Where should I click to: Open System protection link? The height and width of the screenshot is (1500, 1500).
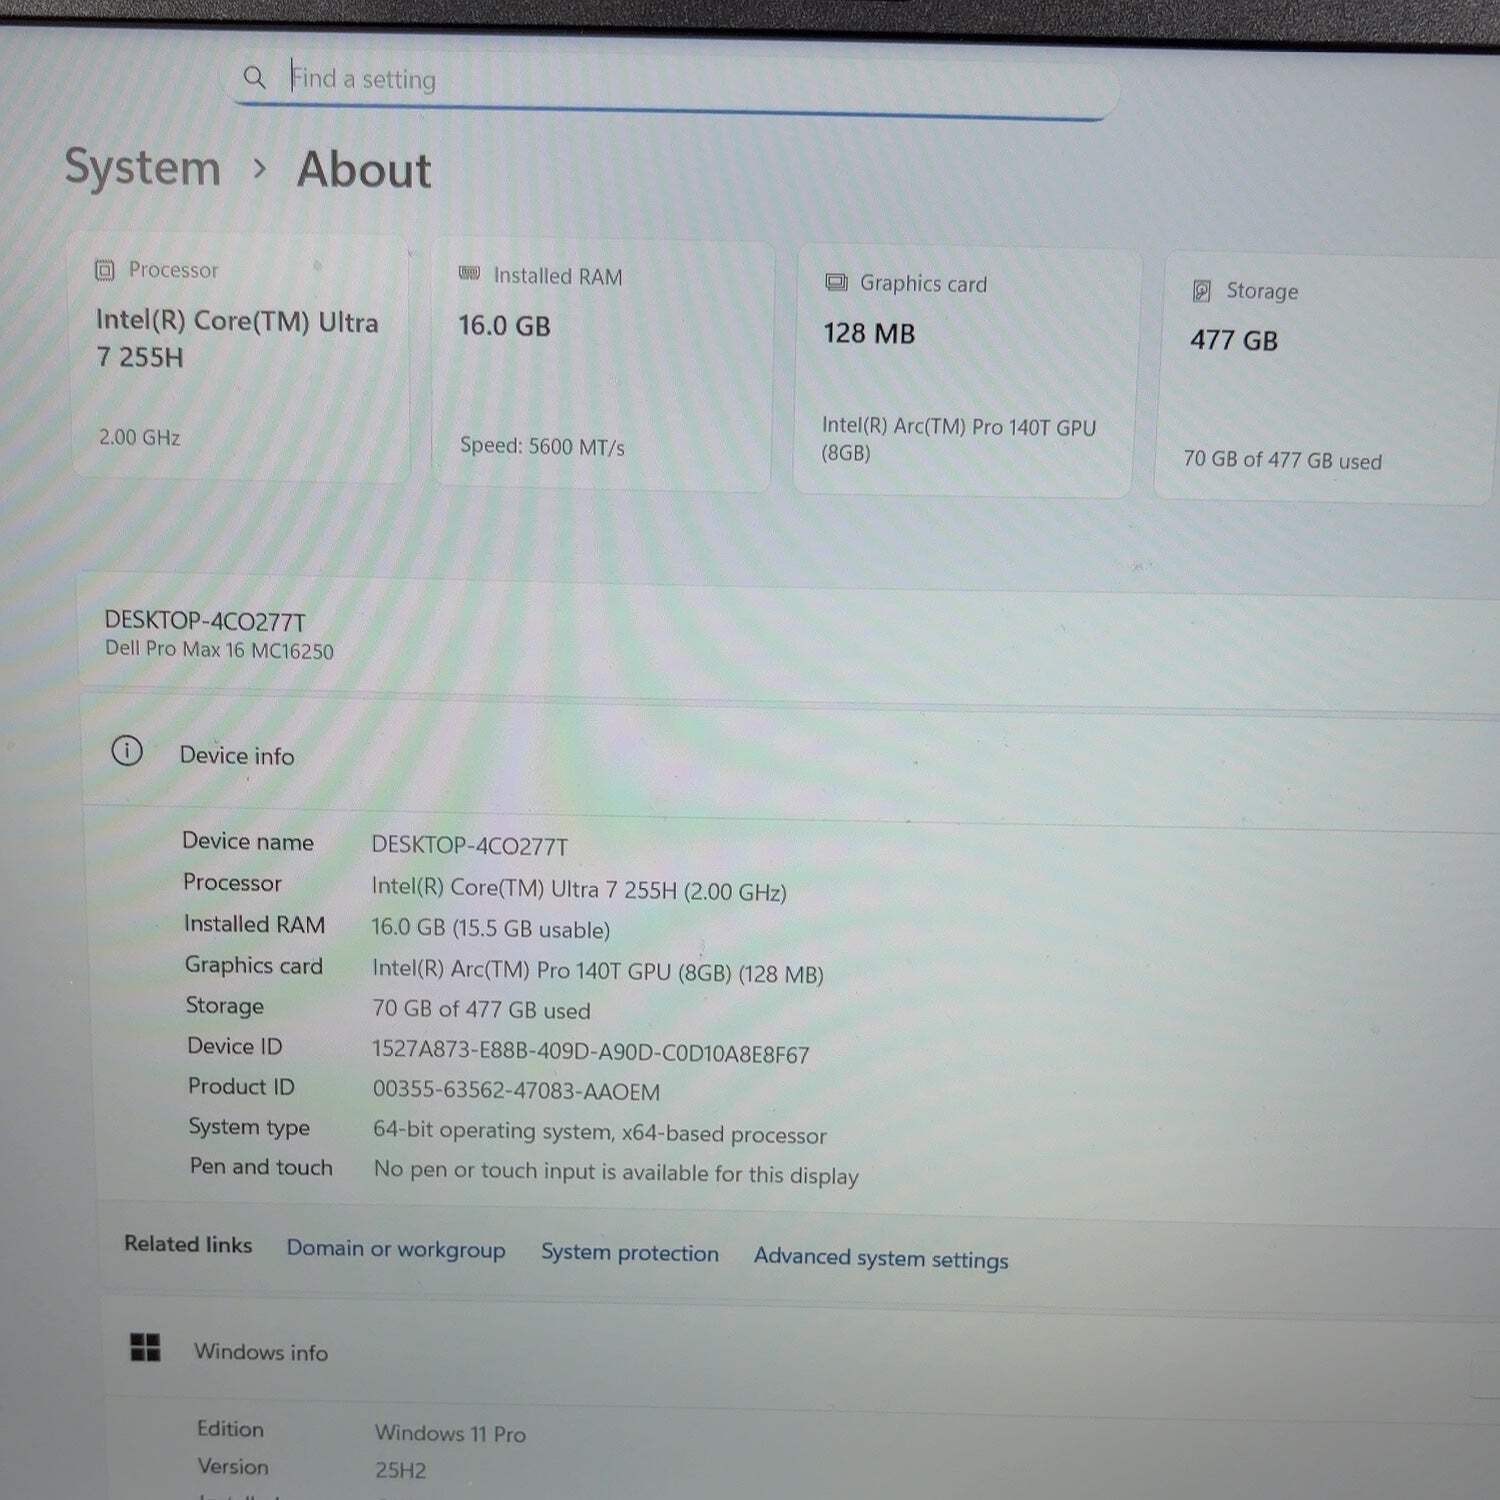630,1253
